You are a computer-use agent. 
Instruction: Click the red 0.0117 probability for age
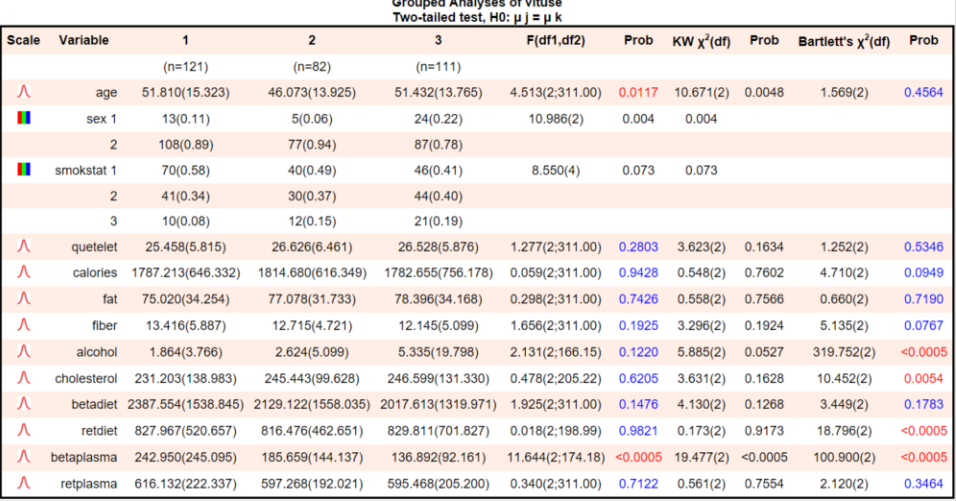coord(637,92)
